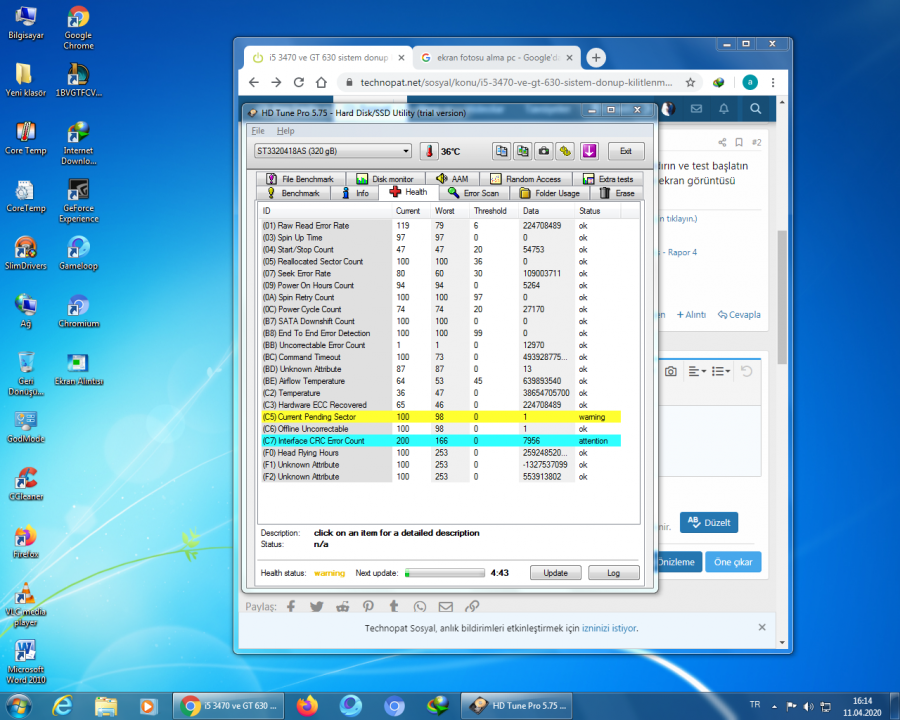
Task: Show hidden system tray icons
Action: 774,706
